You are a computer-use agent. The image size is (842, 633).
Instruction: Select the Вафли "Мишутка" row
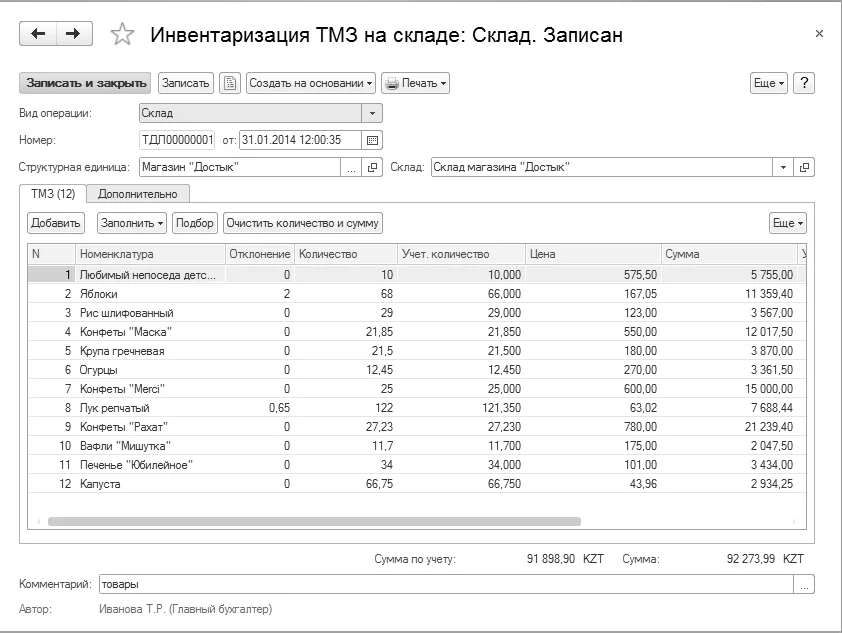417,446
